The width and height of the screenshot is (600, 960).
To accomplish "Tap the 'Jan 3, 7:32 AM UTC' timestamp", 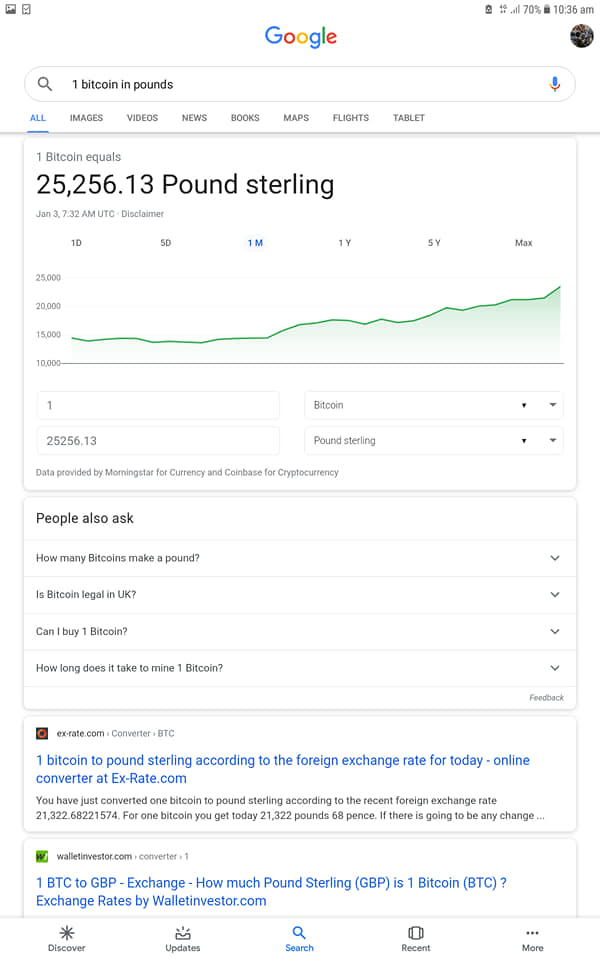I will [75, 214].
